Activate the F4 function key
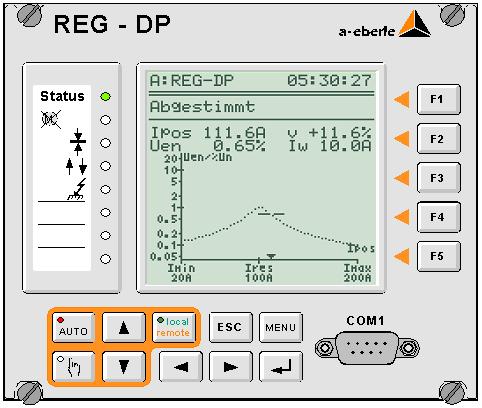Viewport: 482px width, 408px height. click(x=439, y=217)
